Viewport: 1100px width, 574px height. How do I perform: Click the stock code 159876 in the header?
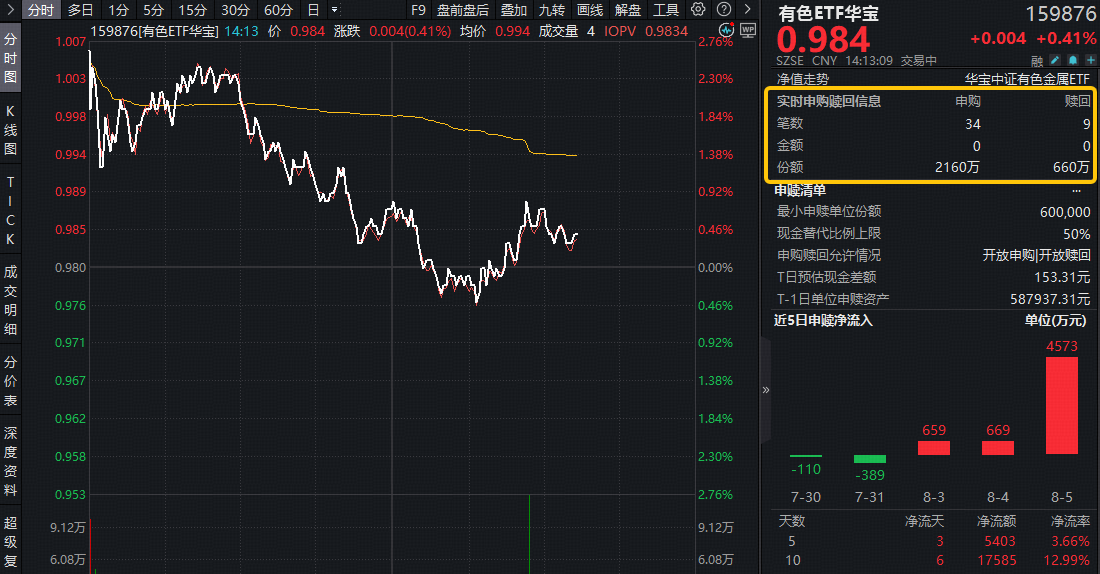pyautogui.click(x=1060, y=13)
